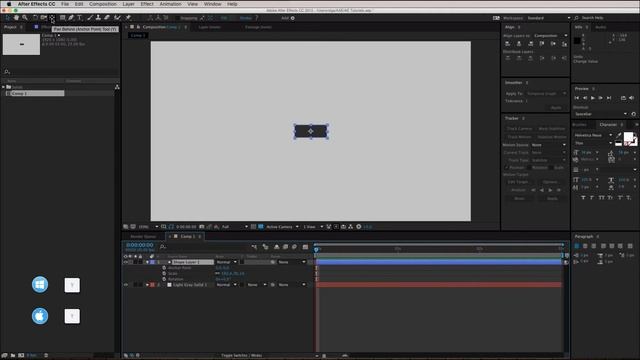Image resolution: width=640 pixels, height=360 pixels.
Task: Click the eyedropper in Character panel
Action: [x=619, y=135]
